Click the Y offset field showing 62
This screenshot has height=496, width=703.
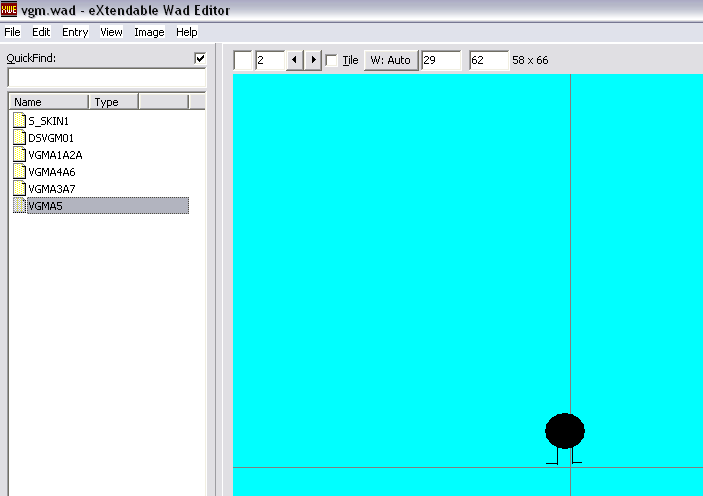click(x=489, y=60)
